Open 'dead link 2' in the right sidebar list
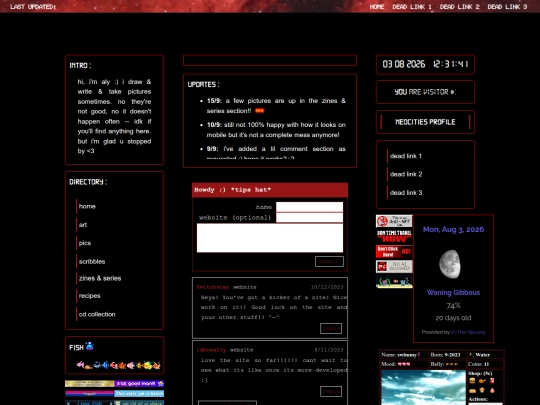 [x=406, y=174]
